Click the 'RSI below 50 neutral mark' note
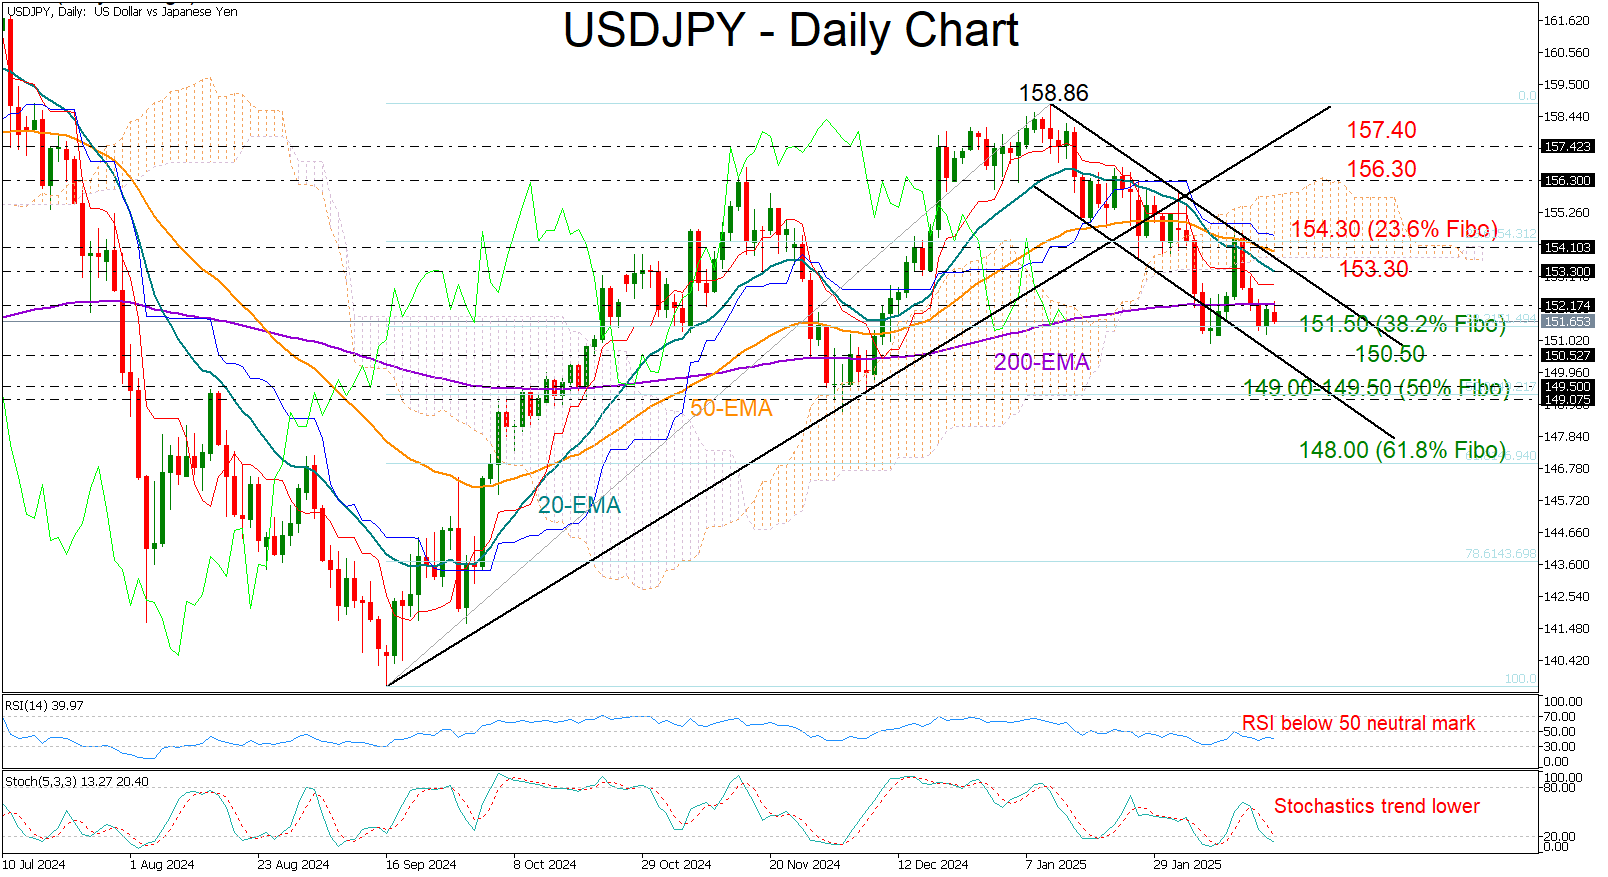Screen dimensions: 1608x877 click(x=1358, y=723)
